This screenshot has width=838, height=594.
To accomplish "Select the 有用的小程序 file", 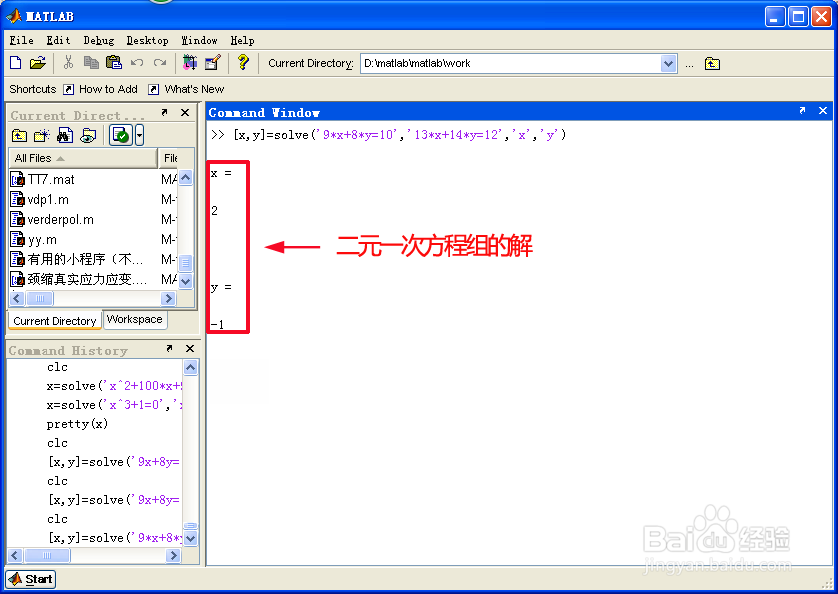I will pyautogui.click(x=77, y=260).
